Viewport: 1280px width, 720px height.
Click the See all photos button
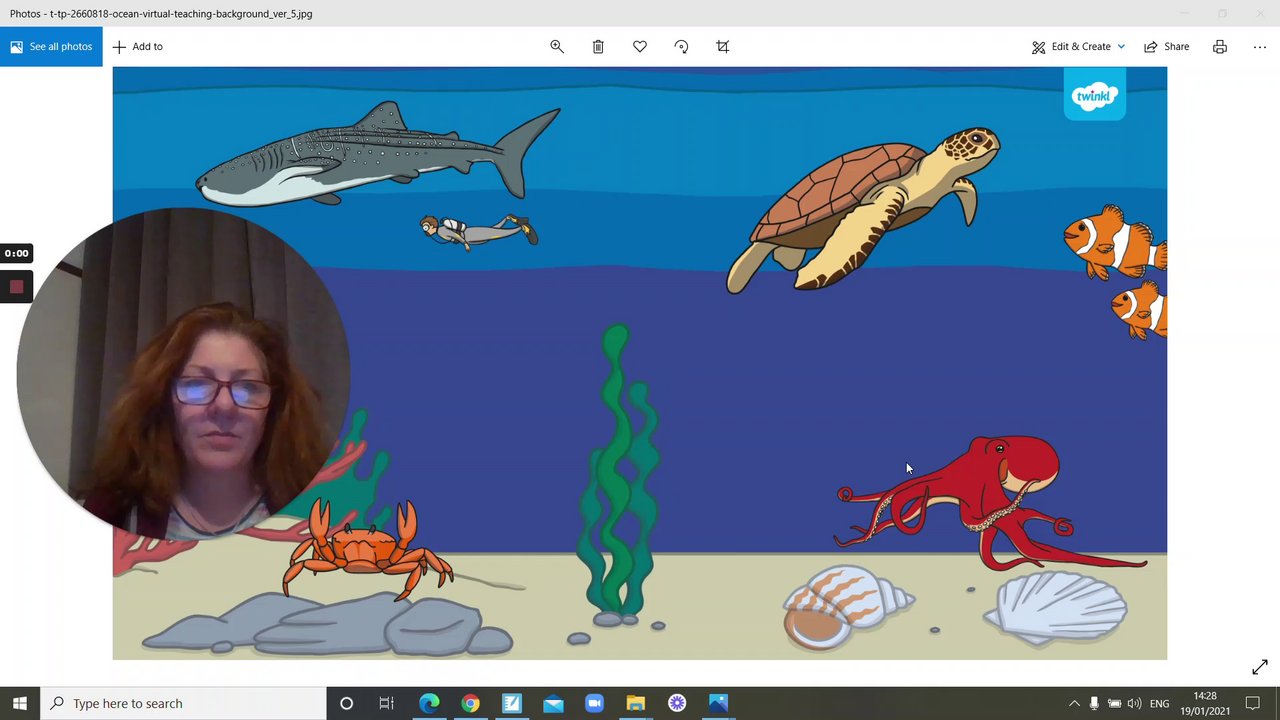51,47
